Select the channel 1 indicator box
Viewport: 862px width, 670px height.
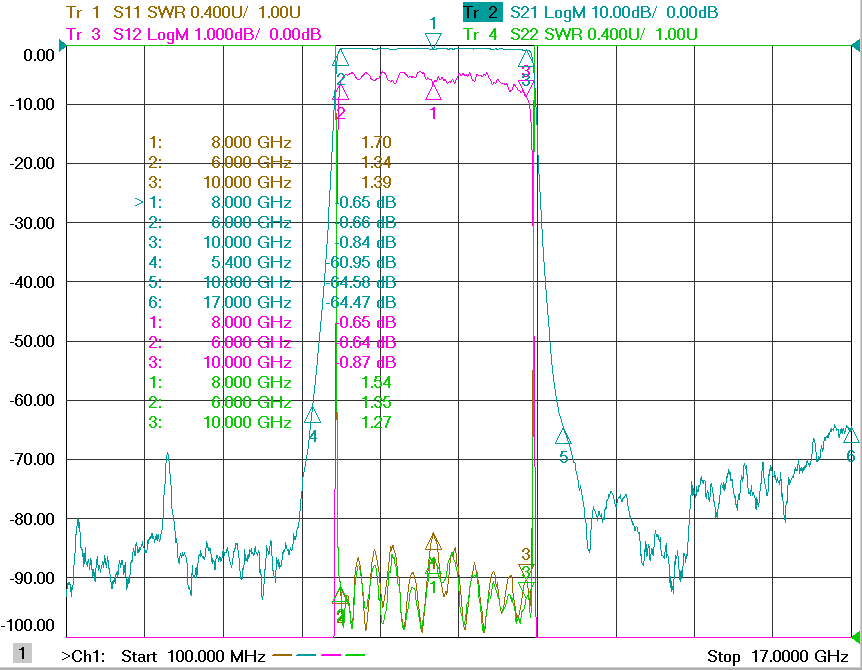[x=22, y=654]
